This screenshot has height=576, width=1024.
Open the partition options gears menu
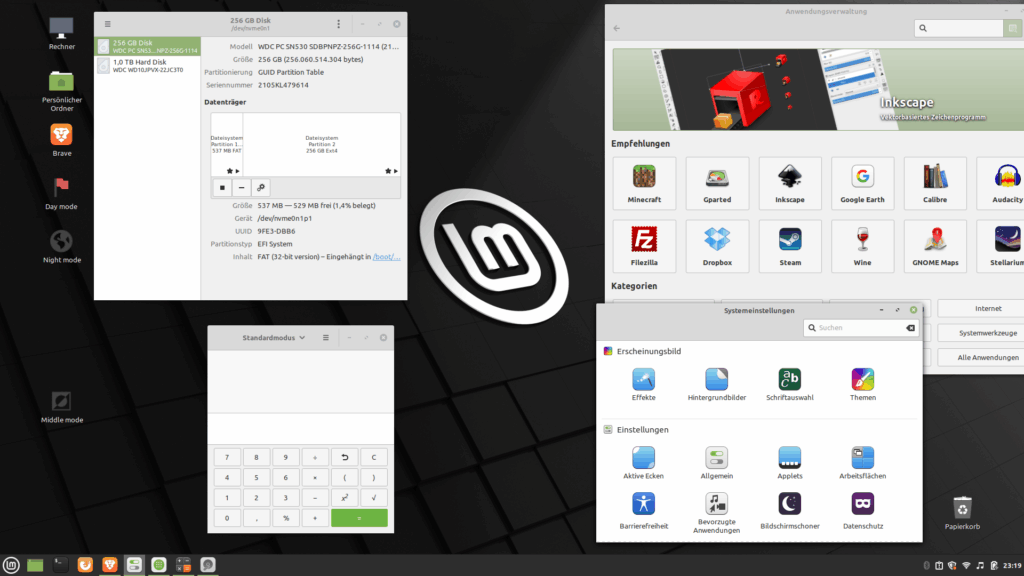261,188
